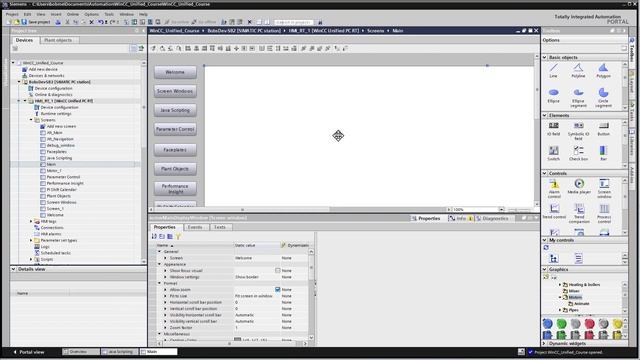Collapse the My controls section

(544, 240)
